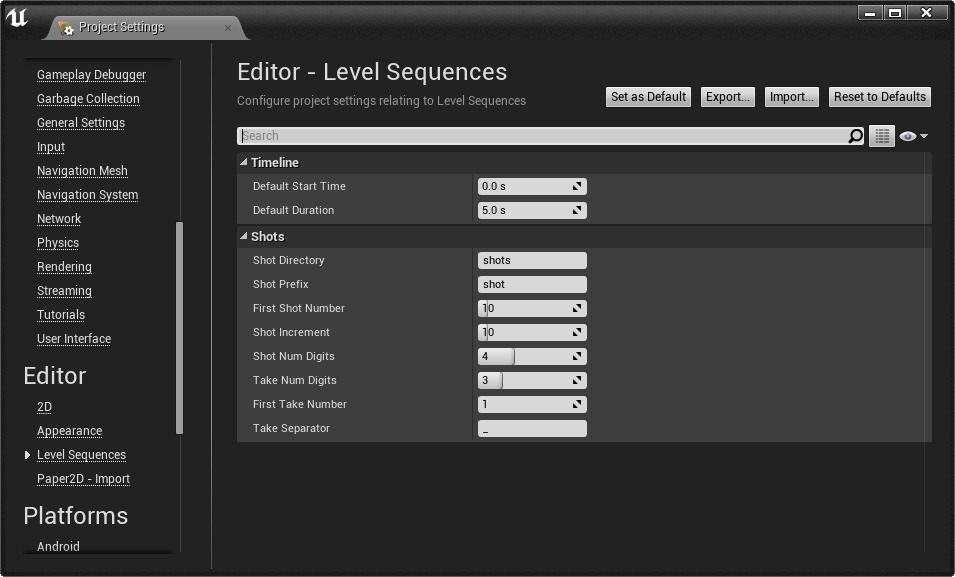Click the Unreal Engine logo icon
This screenshot has width=955, height=577.
(17, 18)
